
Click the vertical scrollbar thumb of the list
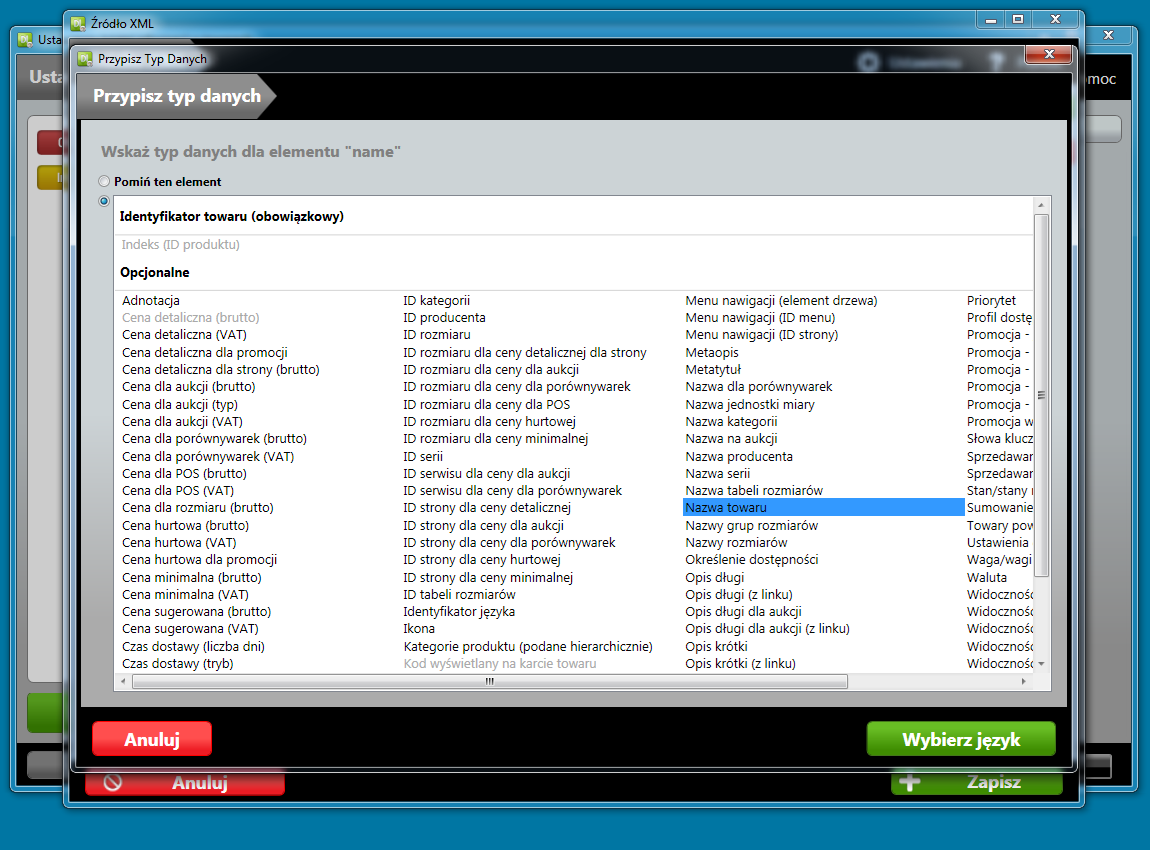(x=1041, y=395)
